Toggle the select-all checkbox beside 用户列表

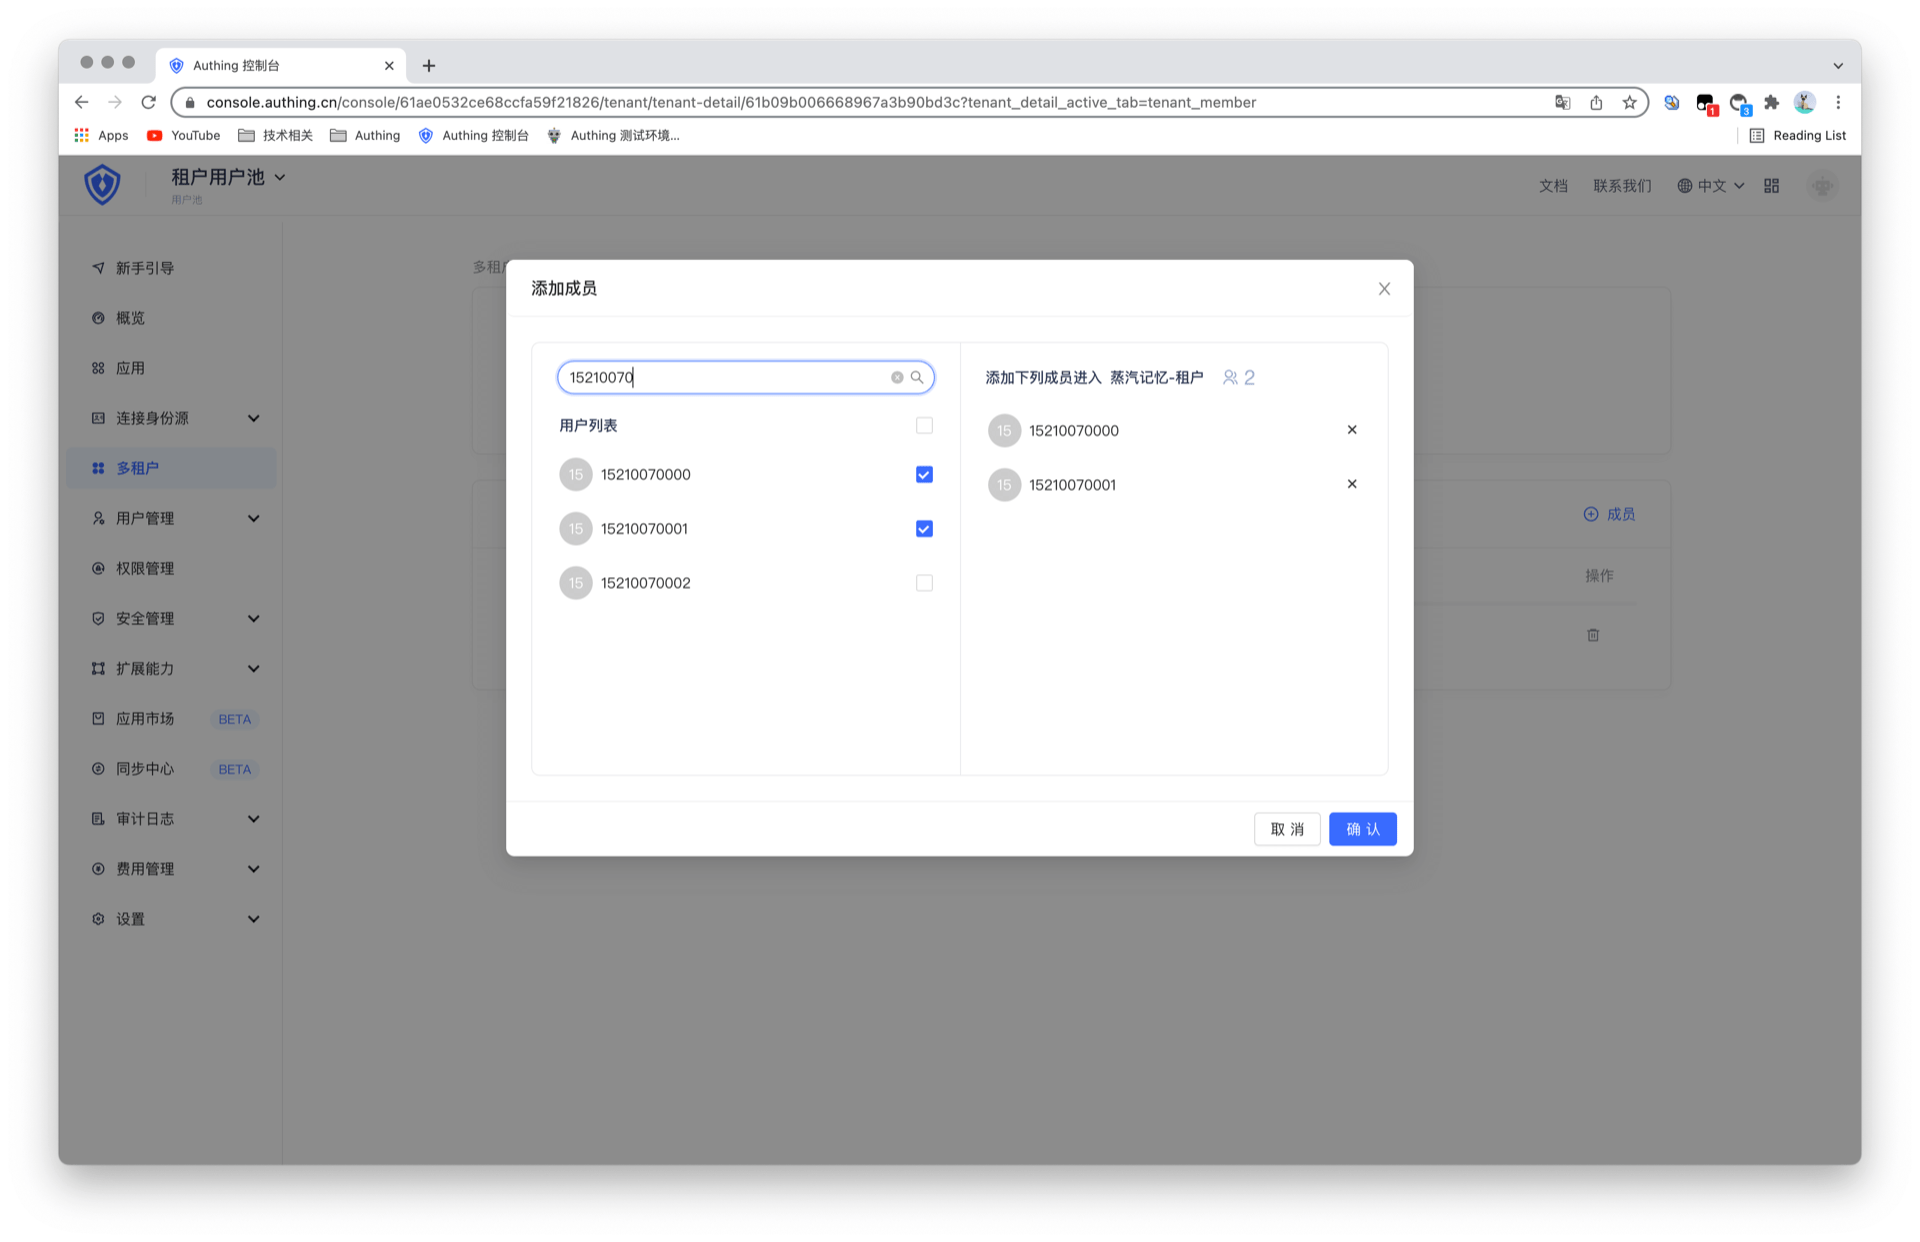coord(924,426)
